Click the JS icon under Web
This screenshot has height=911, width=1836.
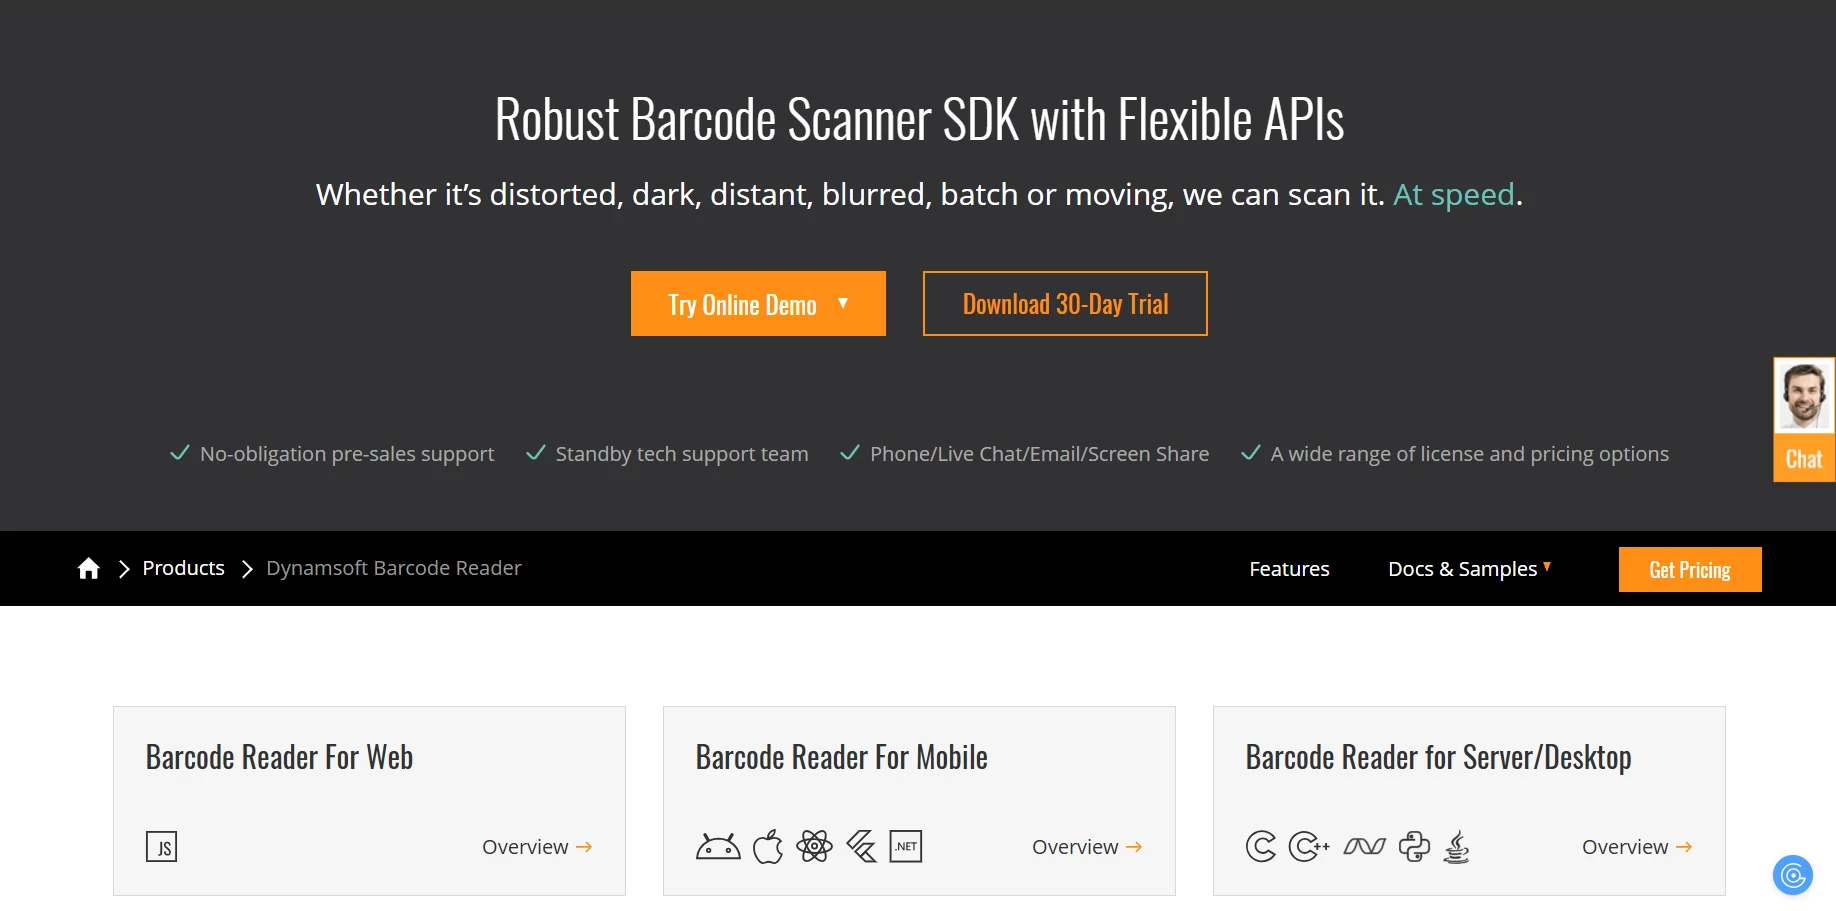point(162,847)
